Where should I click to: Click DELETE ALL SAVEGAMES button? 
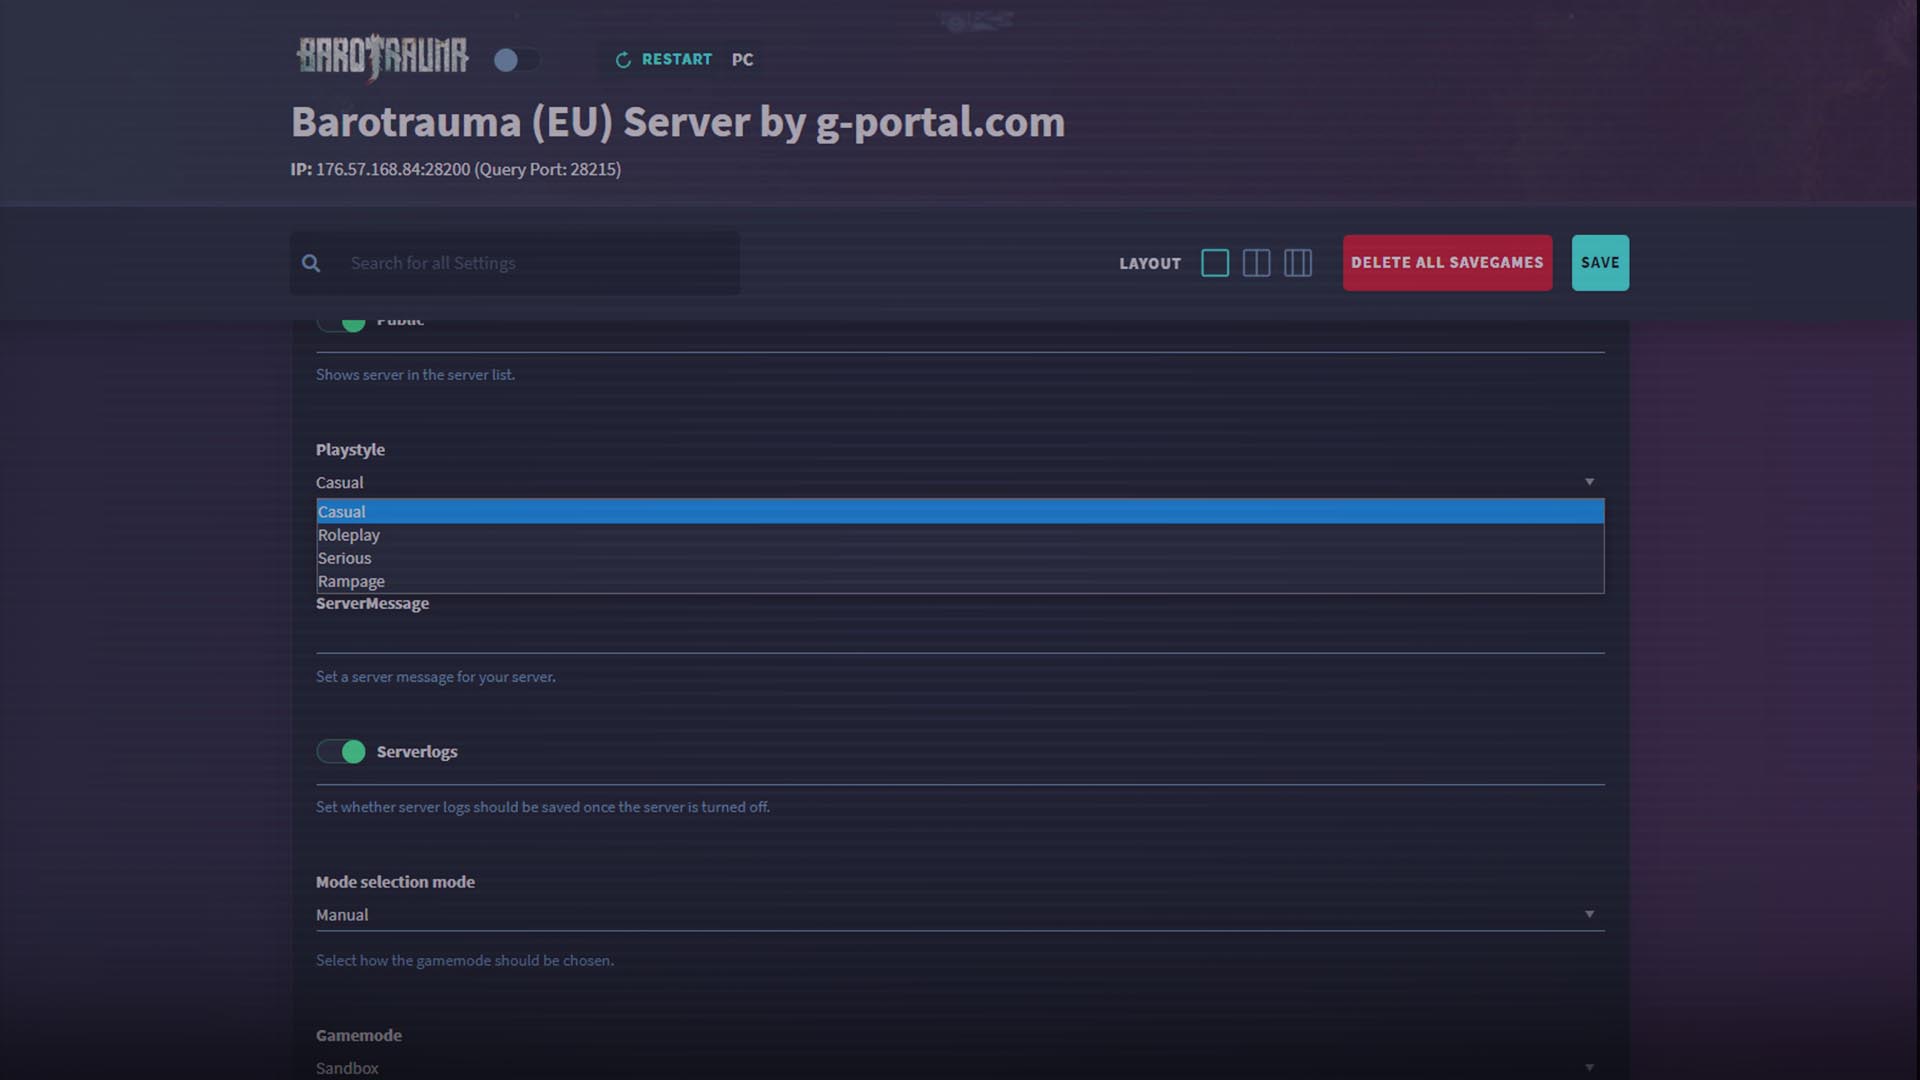(1447, 263)
